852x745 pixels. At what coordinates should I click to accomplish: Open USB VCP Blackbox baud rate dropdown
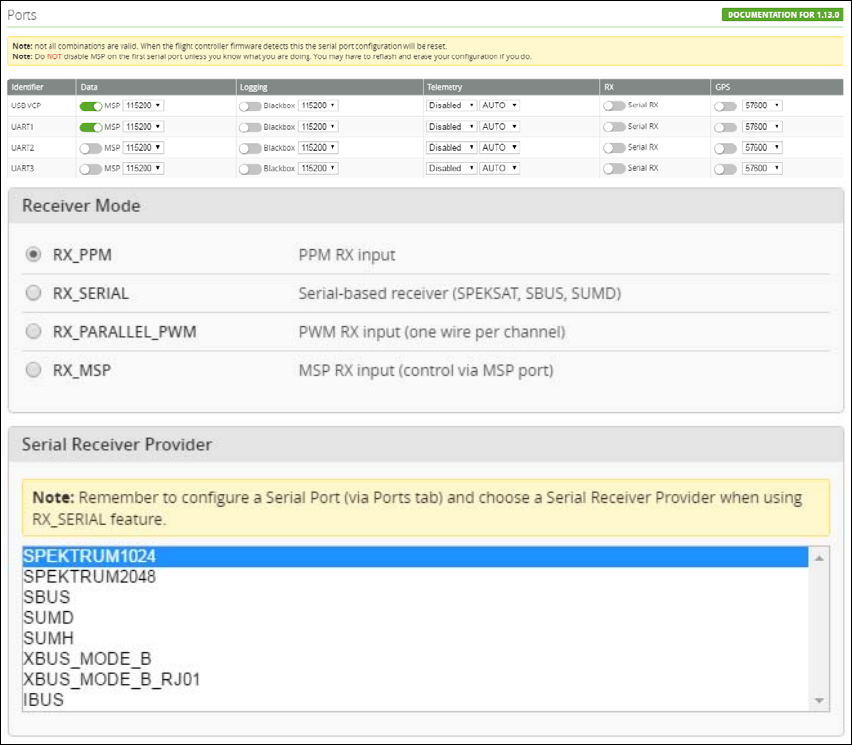(x=318, y=105)
